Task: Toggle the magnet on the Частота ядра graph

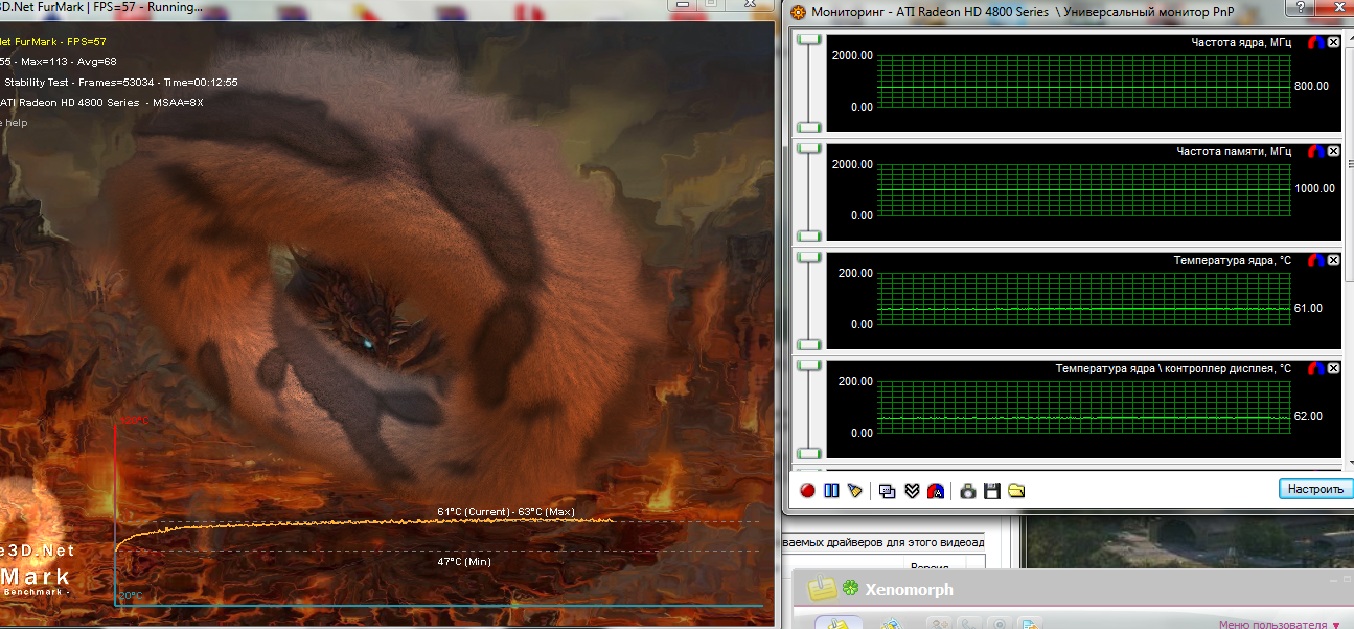Action: [x=1316, y=42]
